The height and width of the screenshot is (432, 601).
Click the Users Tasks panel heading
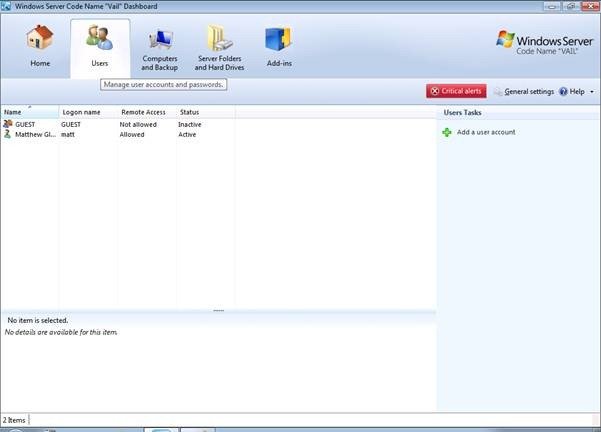tap(462, 113)
